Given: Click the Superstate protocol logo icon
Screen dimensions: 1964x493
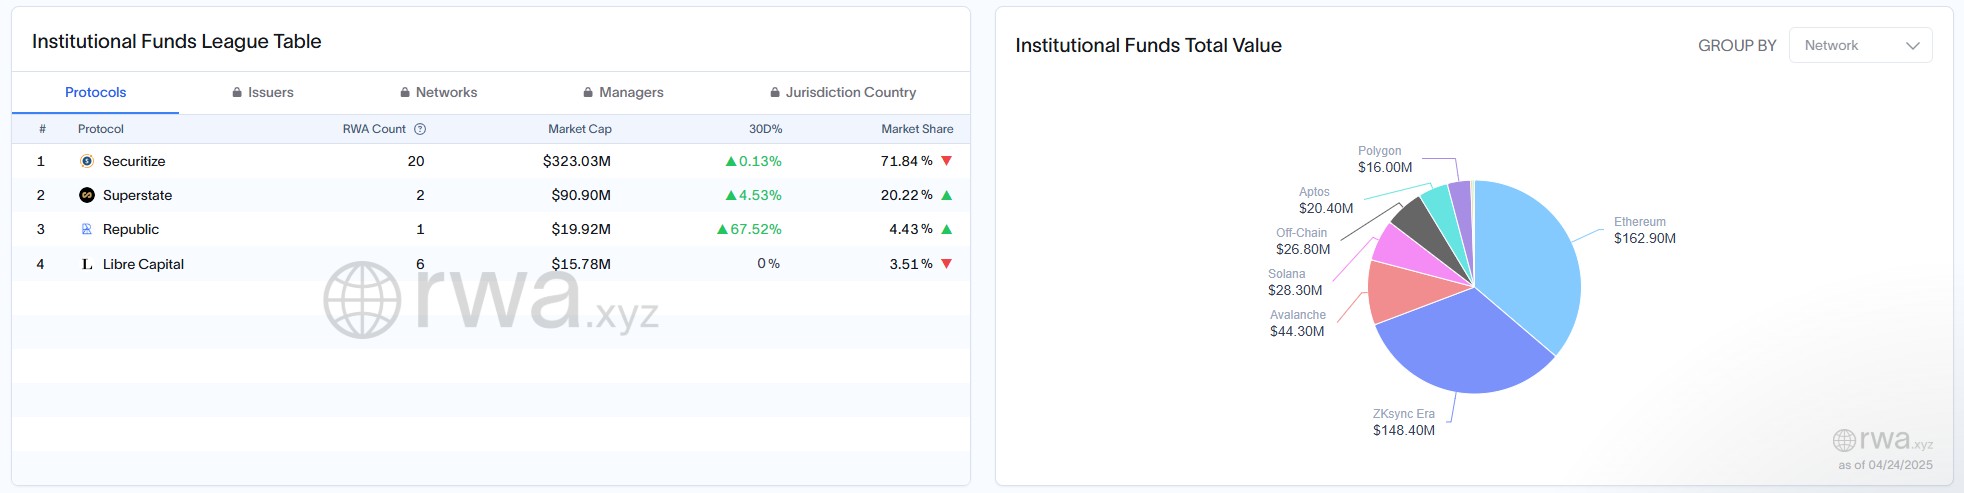Looking at the screenshot, I should coord(87,195).
